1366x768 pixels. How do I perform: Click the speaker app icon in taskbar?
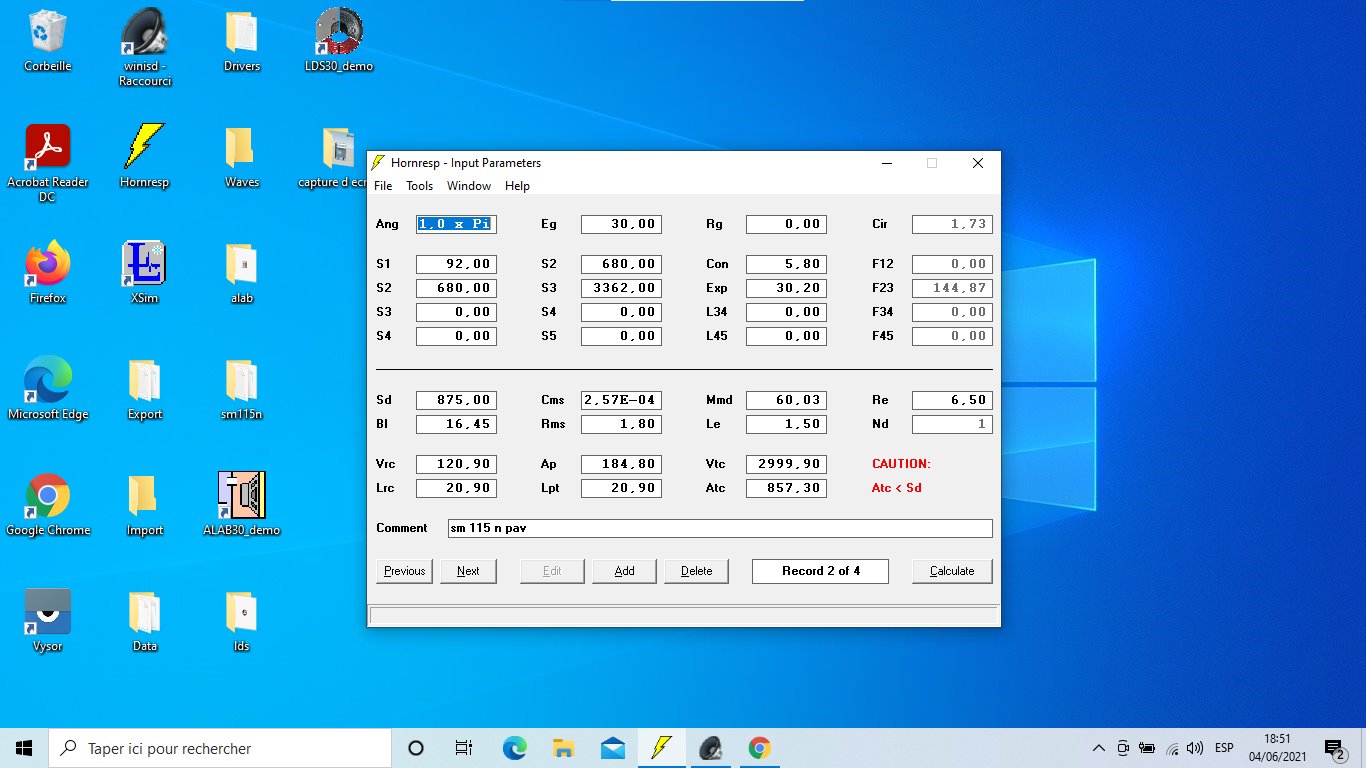[x=711, y=748]
